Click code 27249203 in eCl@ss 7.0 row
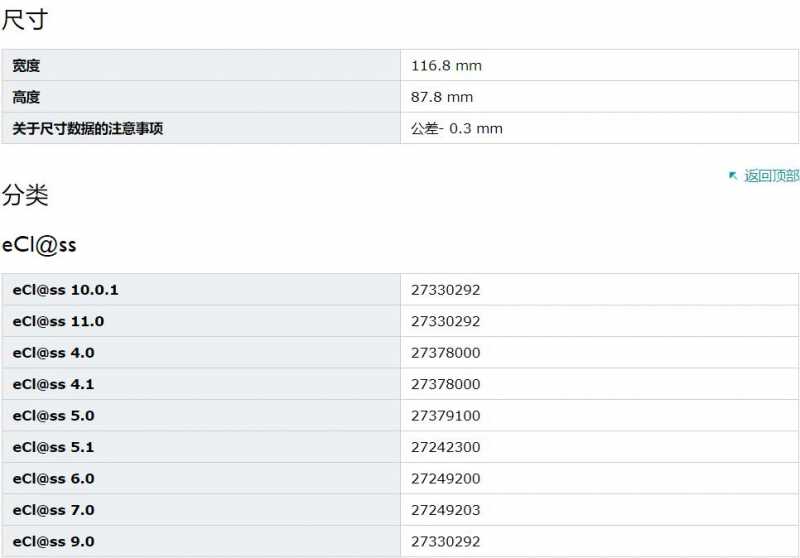Image resolution: width=800 pixels, height=558 pixels. click(x=445, y=510)
